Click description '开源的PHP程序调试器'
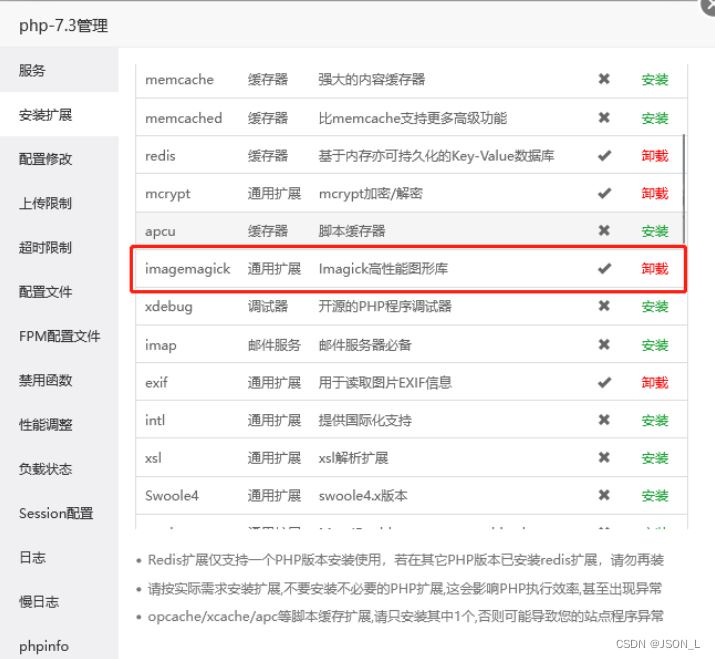The width and height of the screenshot is (715, 659). coord(385,306)
